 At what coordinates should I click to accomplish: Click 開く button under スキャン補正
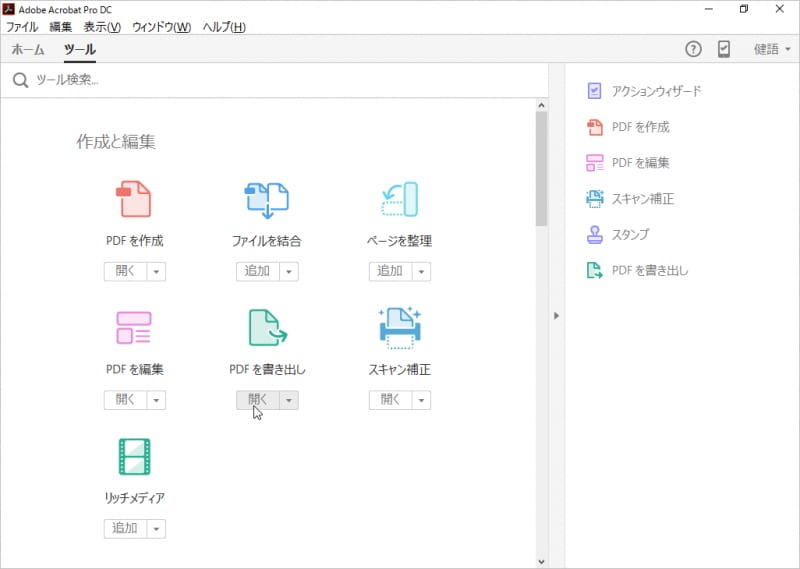click(390, 400)
